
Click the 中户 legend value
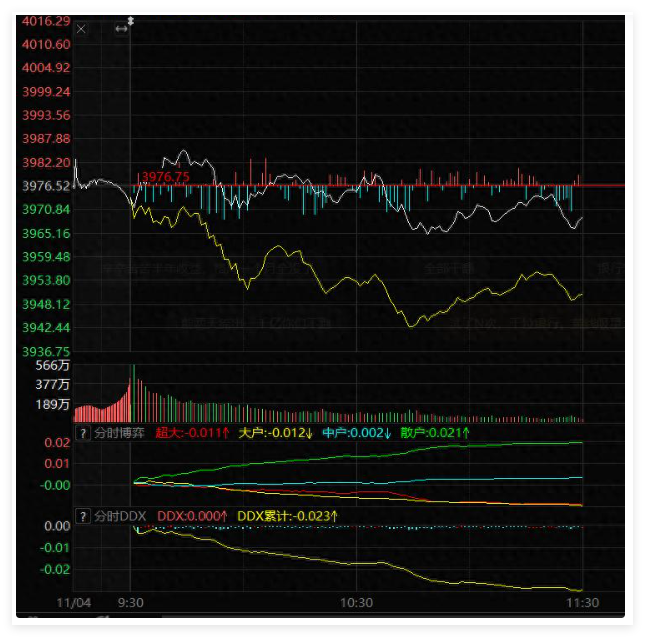357,433
